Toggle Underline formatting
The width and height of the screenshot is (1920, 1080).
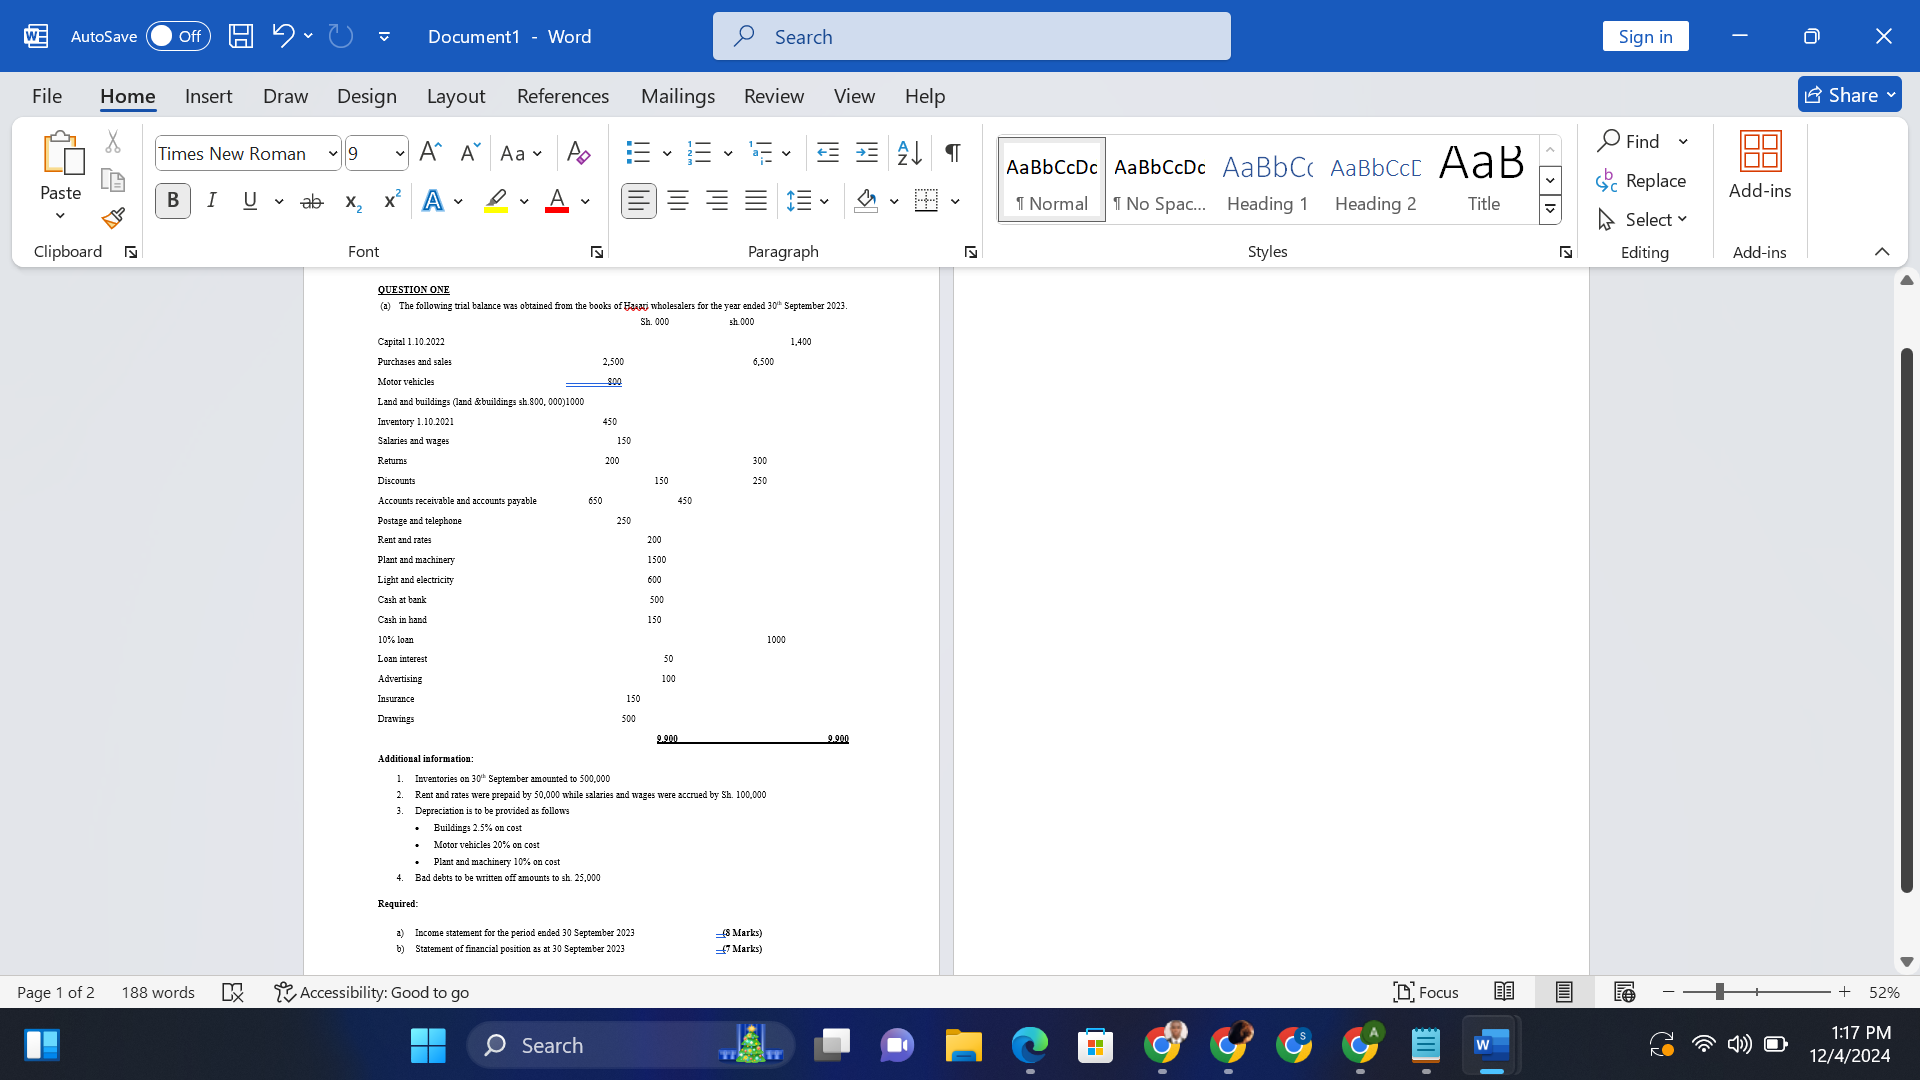250,201
